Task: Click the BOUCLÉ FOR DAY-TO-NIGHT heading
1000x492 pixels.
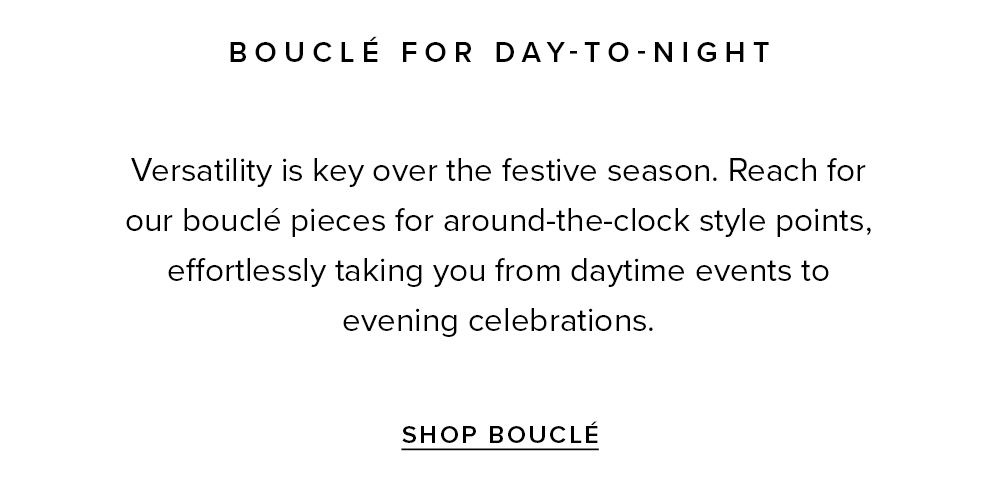Action: [501, 52]
